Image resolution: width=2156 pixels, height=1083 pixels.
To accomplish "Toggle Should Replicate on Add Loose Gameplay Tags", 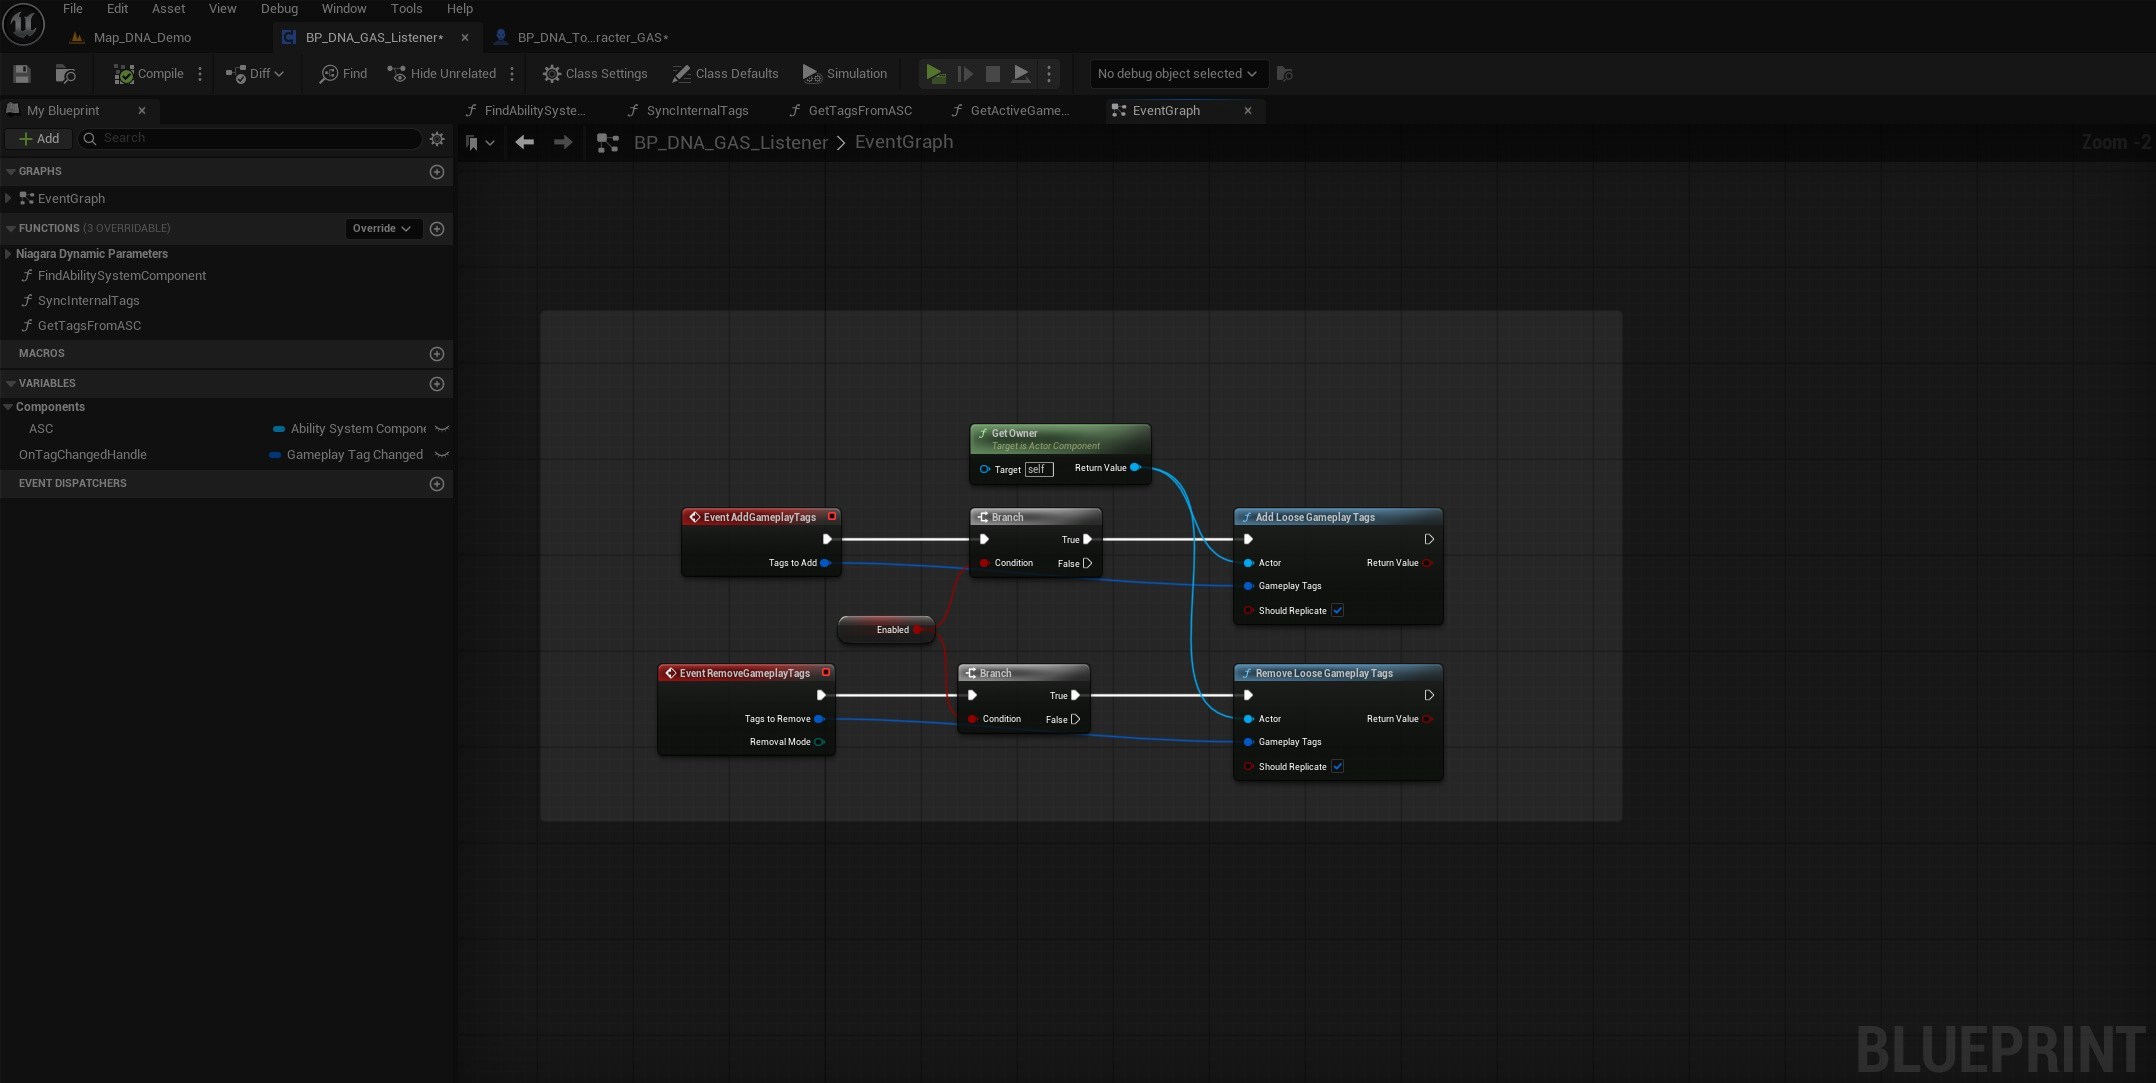I will tap(1337, 611).
